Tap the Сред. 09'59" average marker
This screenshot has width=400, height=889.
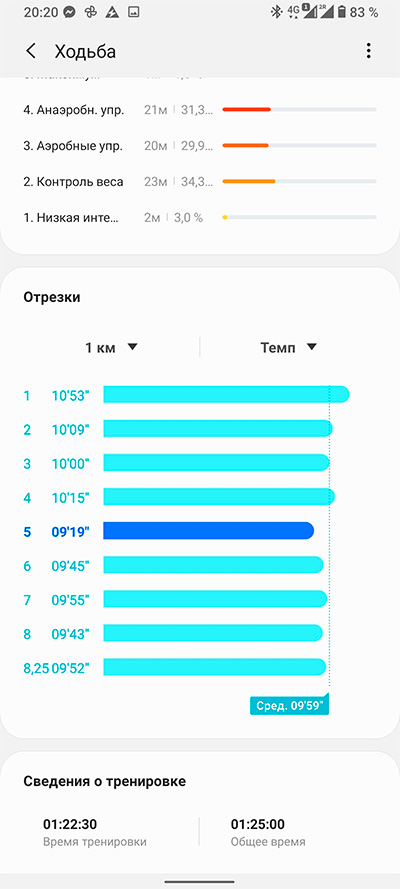[289, 706]
